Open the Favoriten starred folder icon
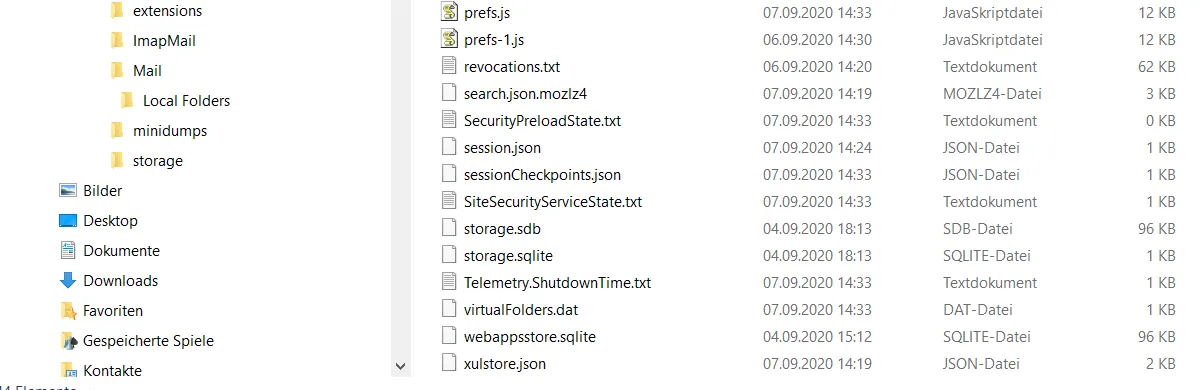 68,311
